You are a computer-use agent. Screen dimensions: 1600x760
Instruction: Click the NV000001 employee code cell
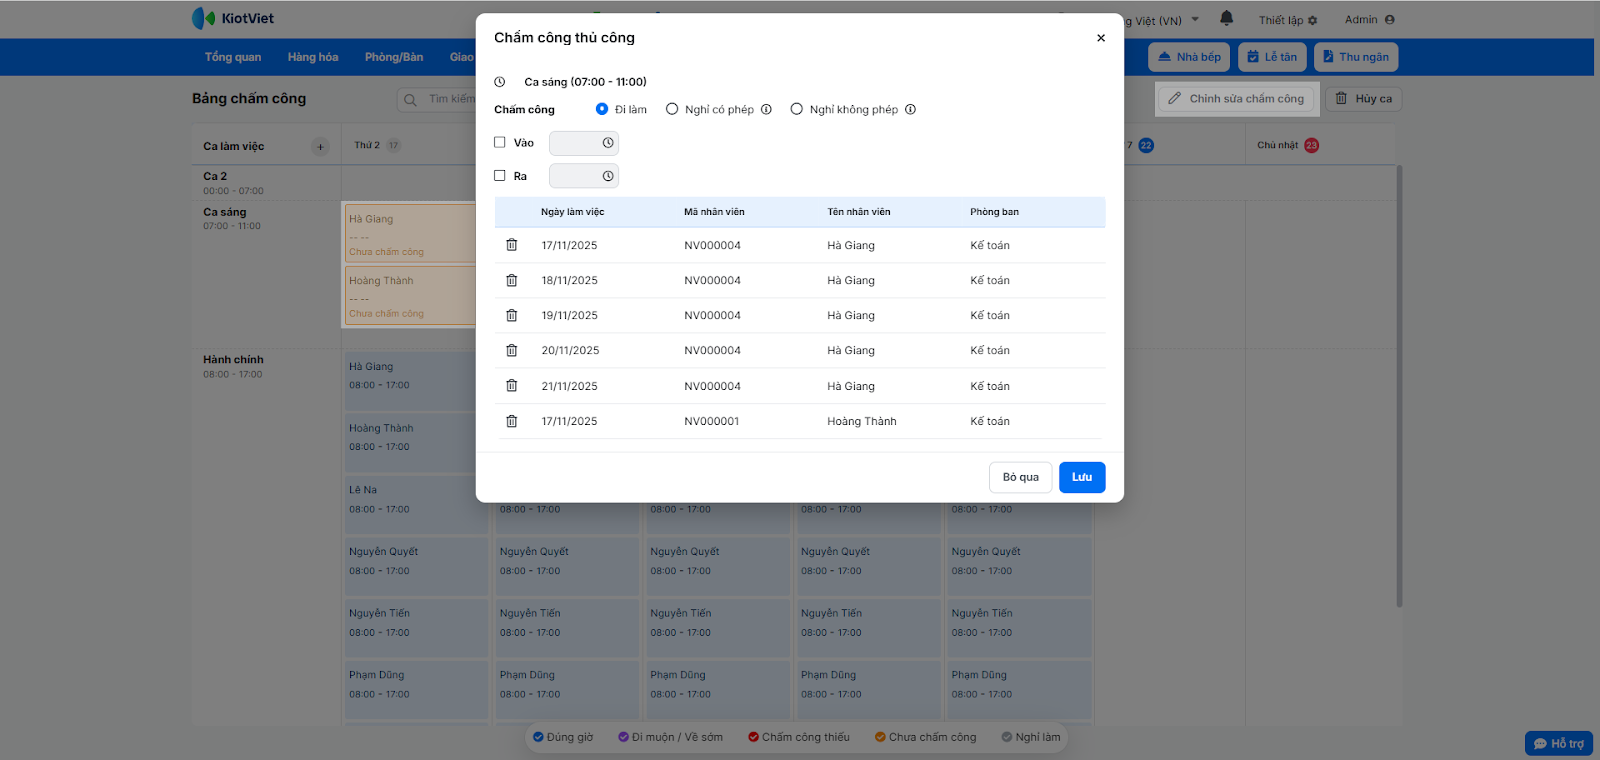[x=712, y=421]
